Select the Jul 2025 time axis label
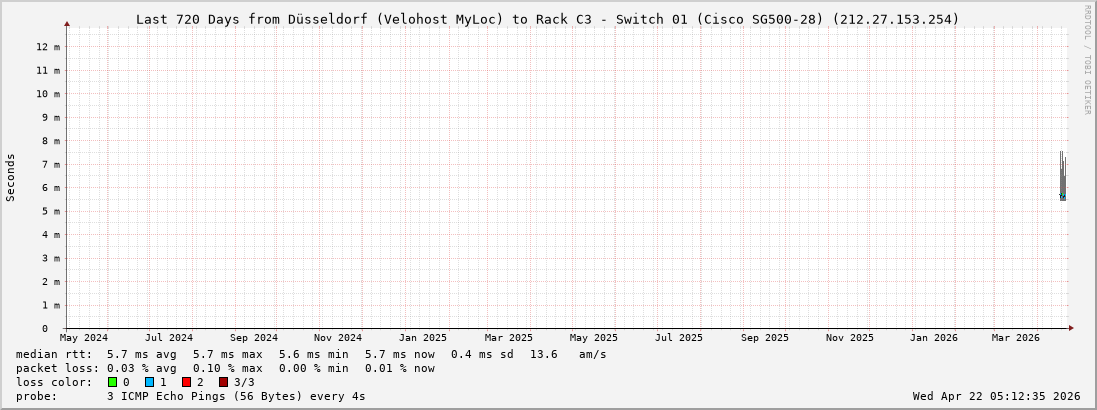The width and height of the screenshot is (1097, 410). 679,338
